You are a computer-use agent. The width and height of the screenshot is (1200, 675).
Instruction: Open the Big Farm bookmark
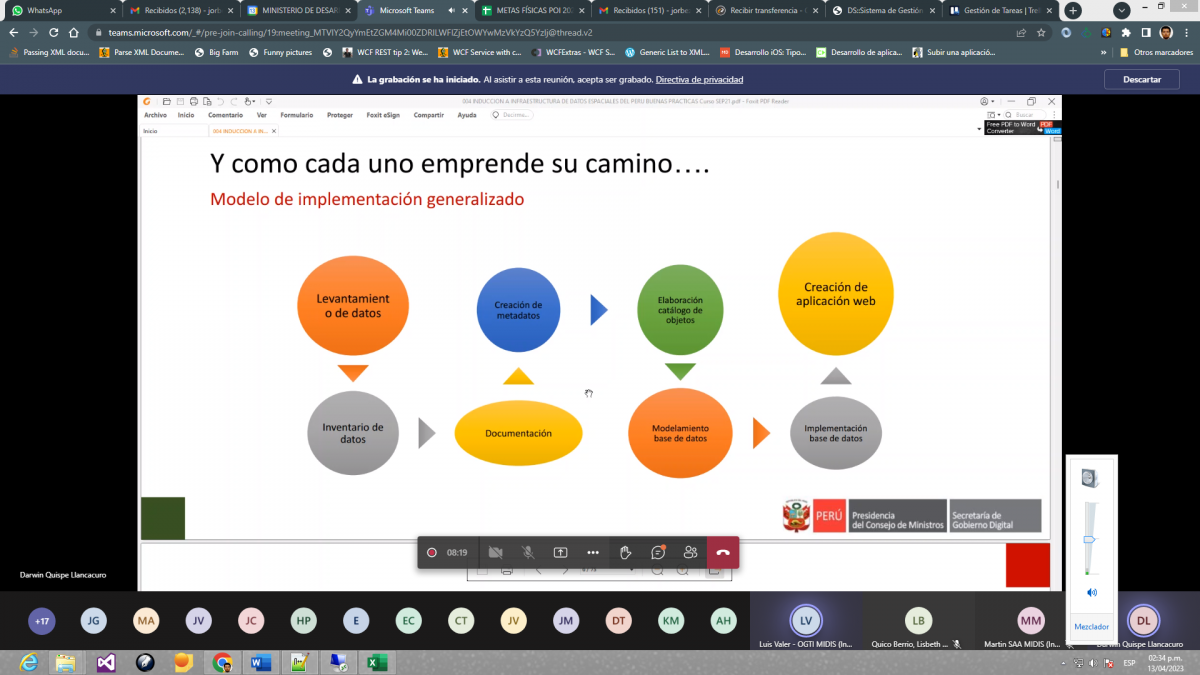216,52
